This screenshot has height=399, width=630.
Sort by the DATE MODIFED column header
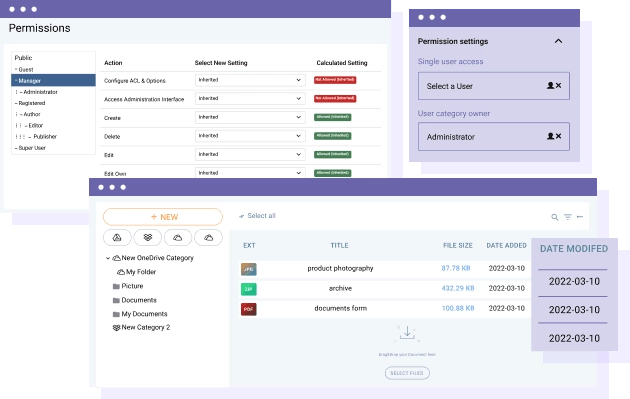pos(574,249)
